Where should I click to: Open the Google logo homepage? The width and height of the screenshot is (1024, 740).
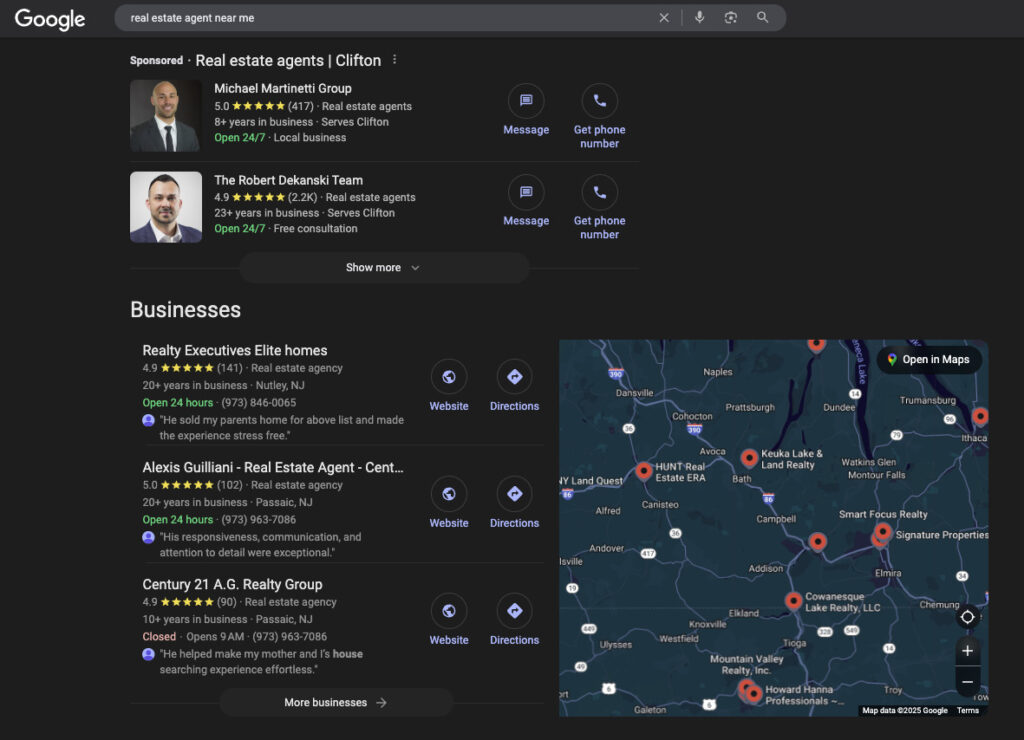(x=50, y=19)
